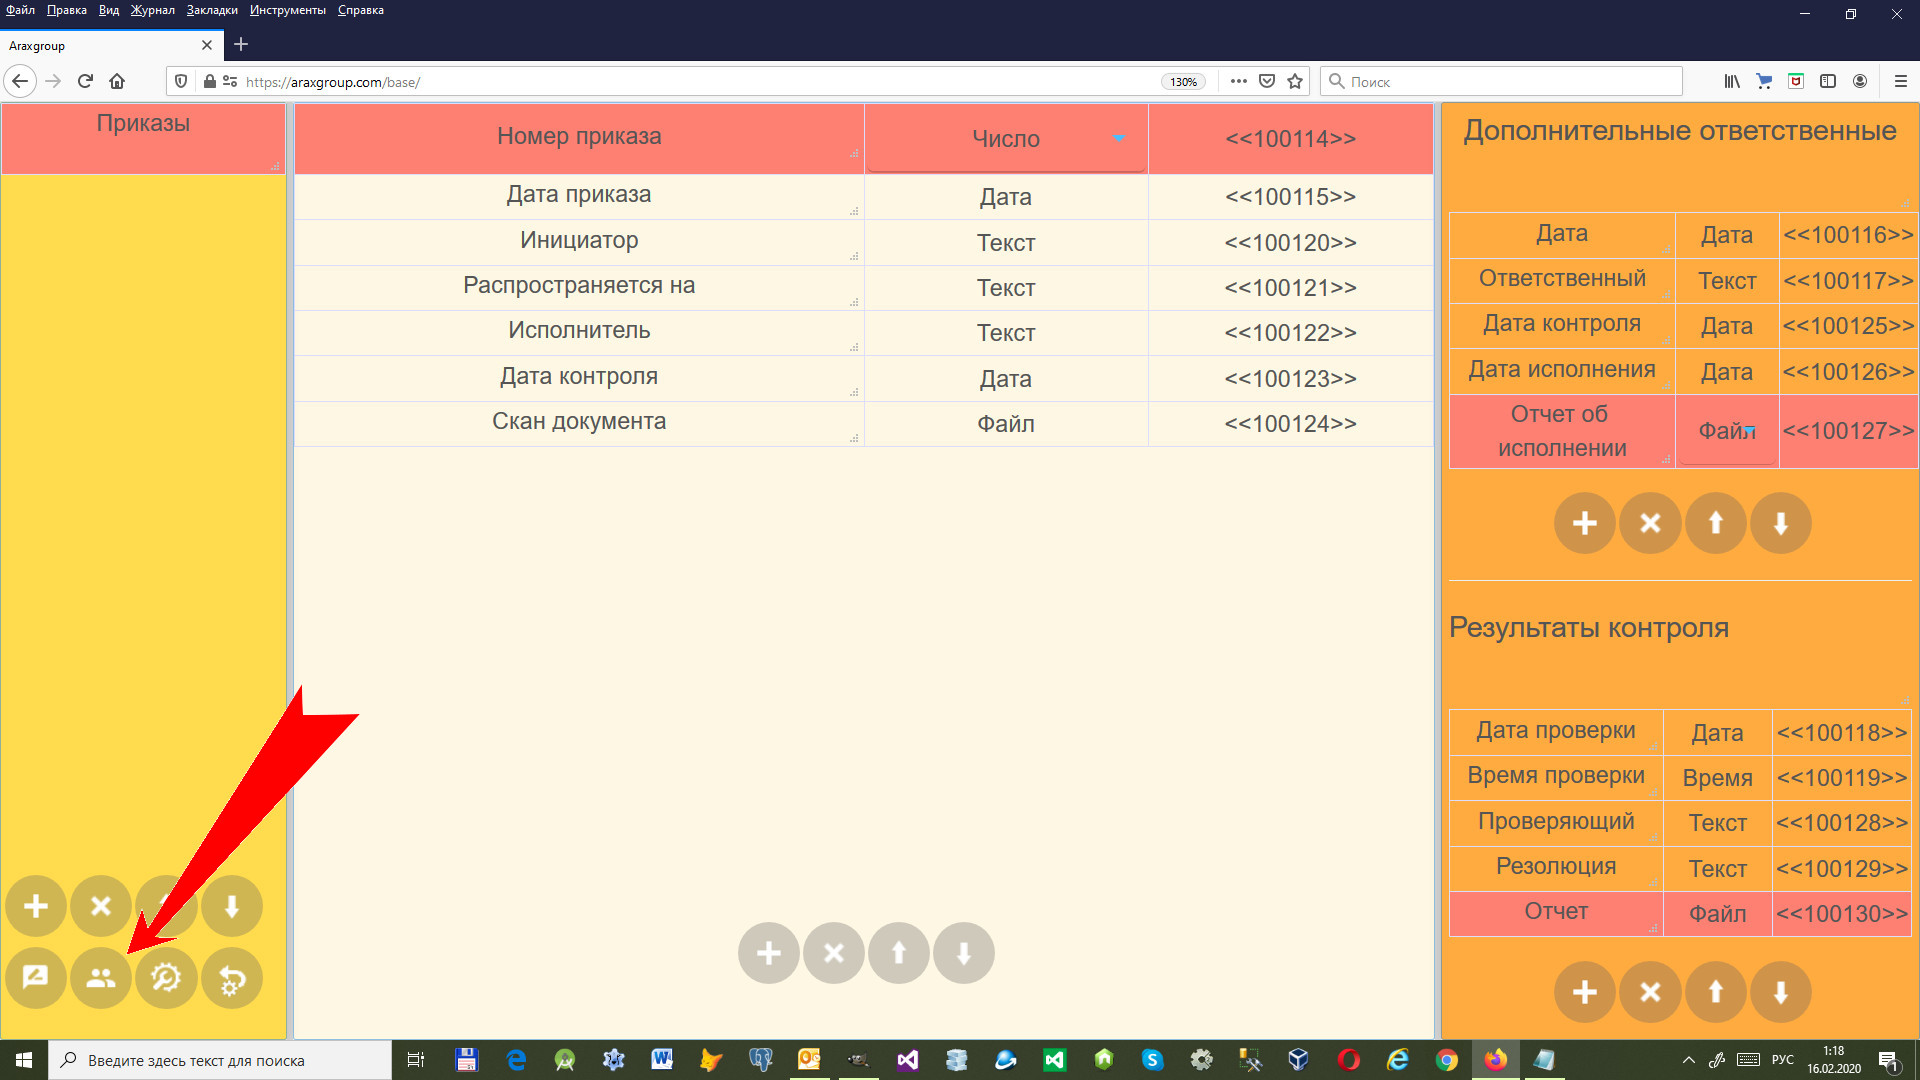Open the Файл type dropdown for Отчет об исполнении
The image size is (1920, 1080).
1727,431
